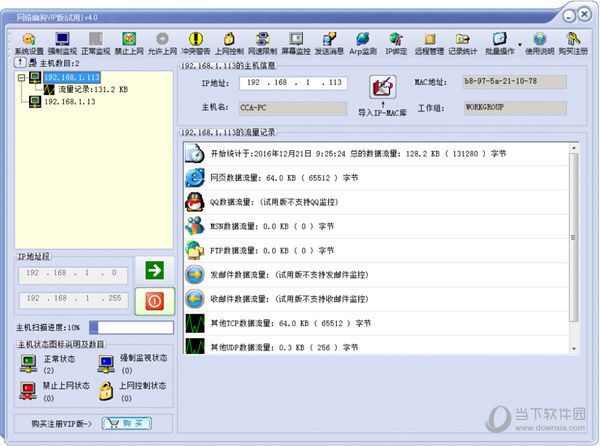Select host 192.168.1.13 in the tree

[x=70, y=102]
